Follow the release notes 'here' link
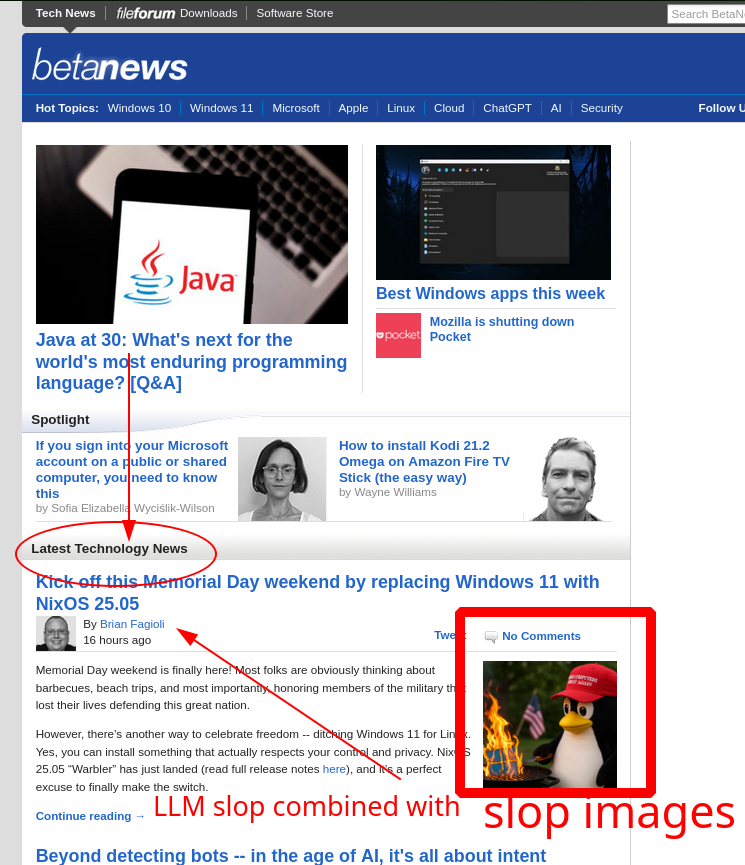The height and width of the screenshot is (865, 745). pyautogui.click(x=334, y=769)
